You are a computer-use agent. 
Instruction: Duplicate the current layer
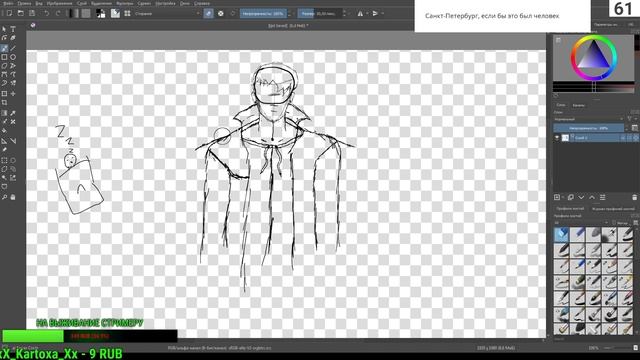click(571, 198)
